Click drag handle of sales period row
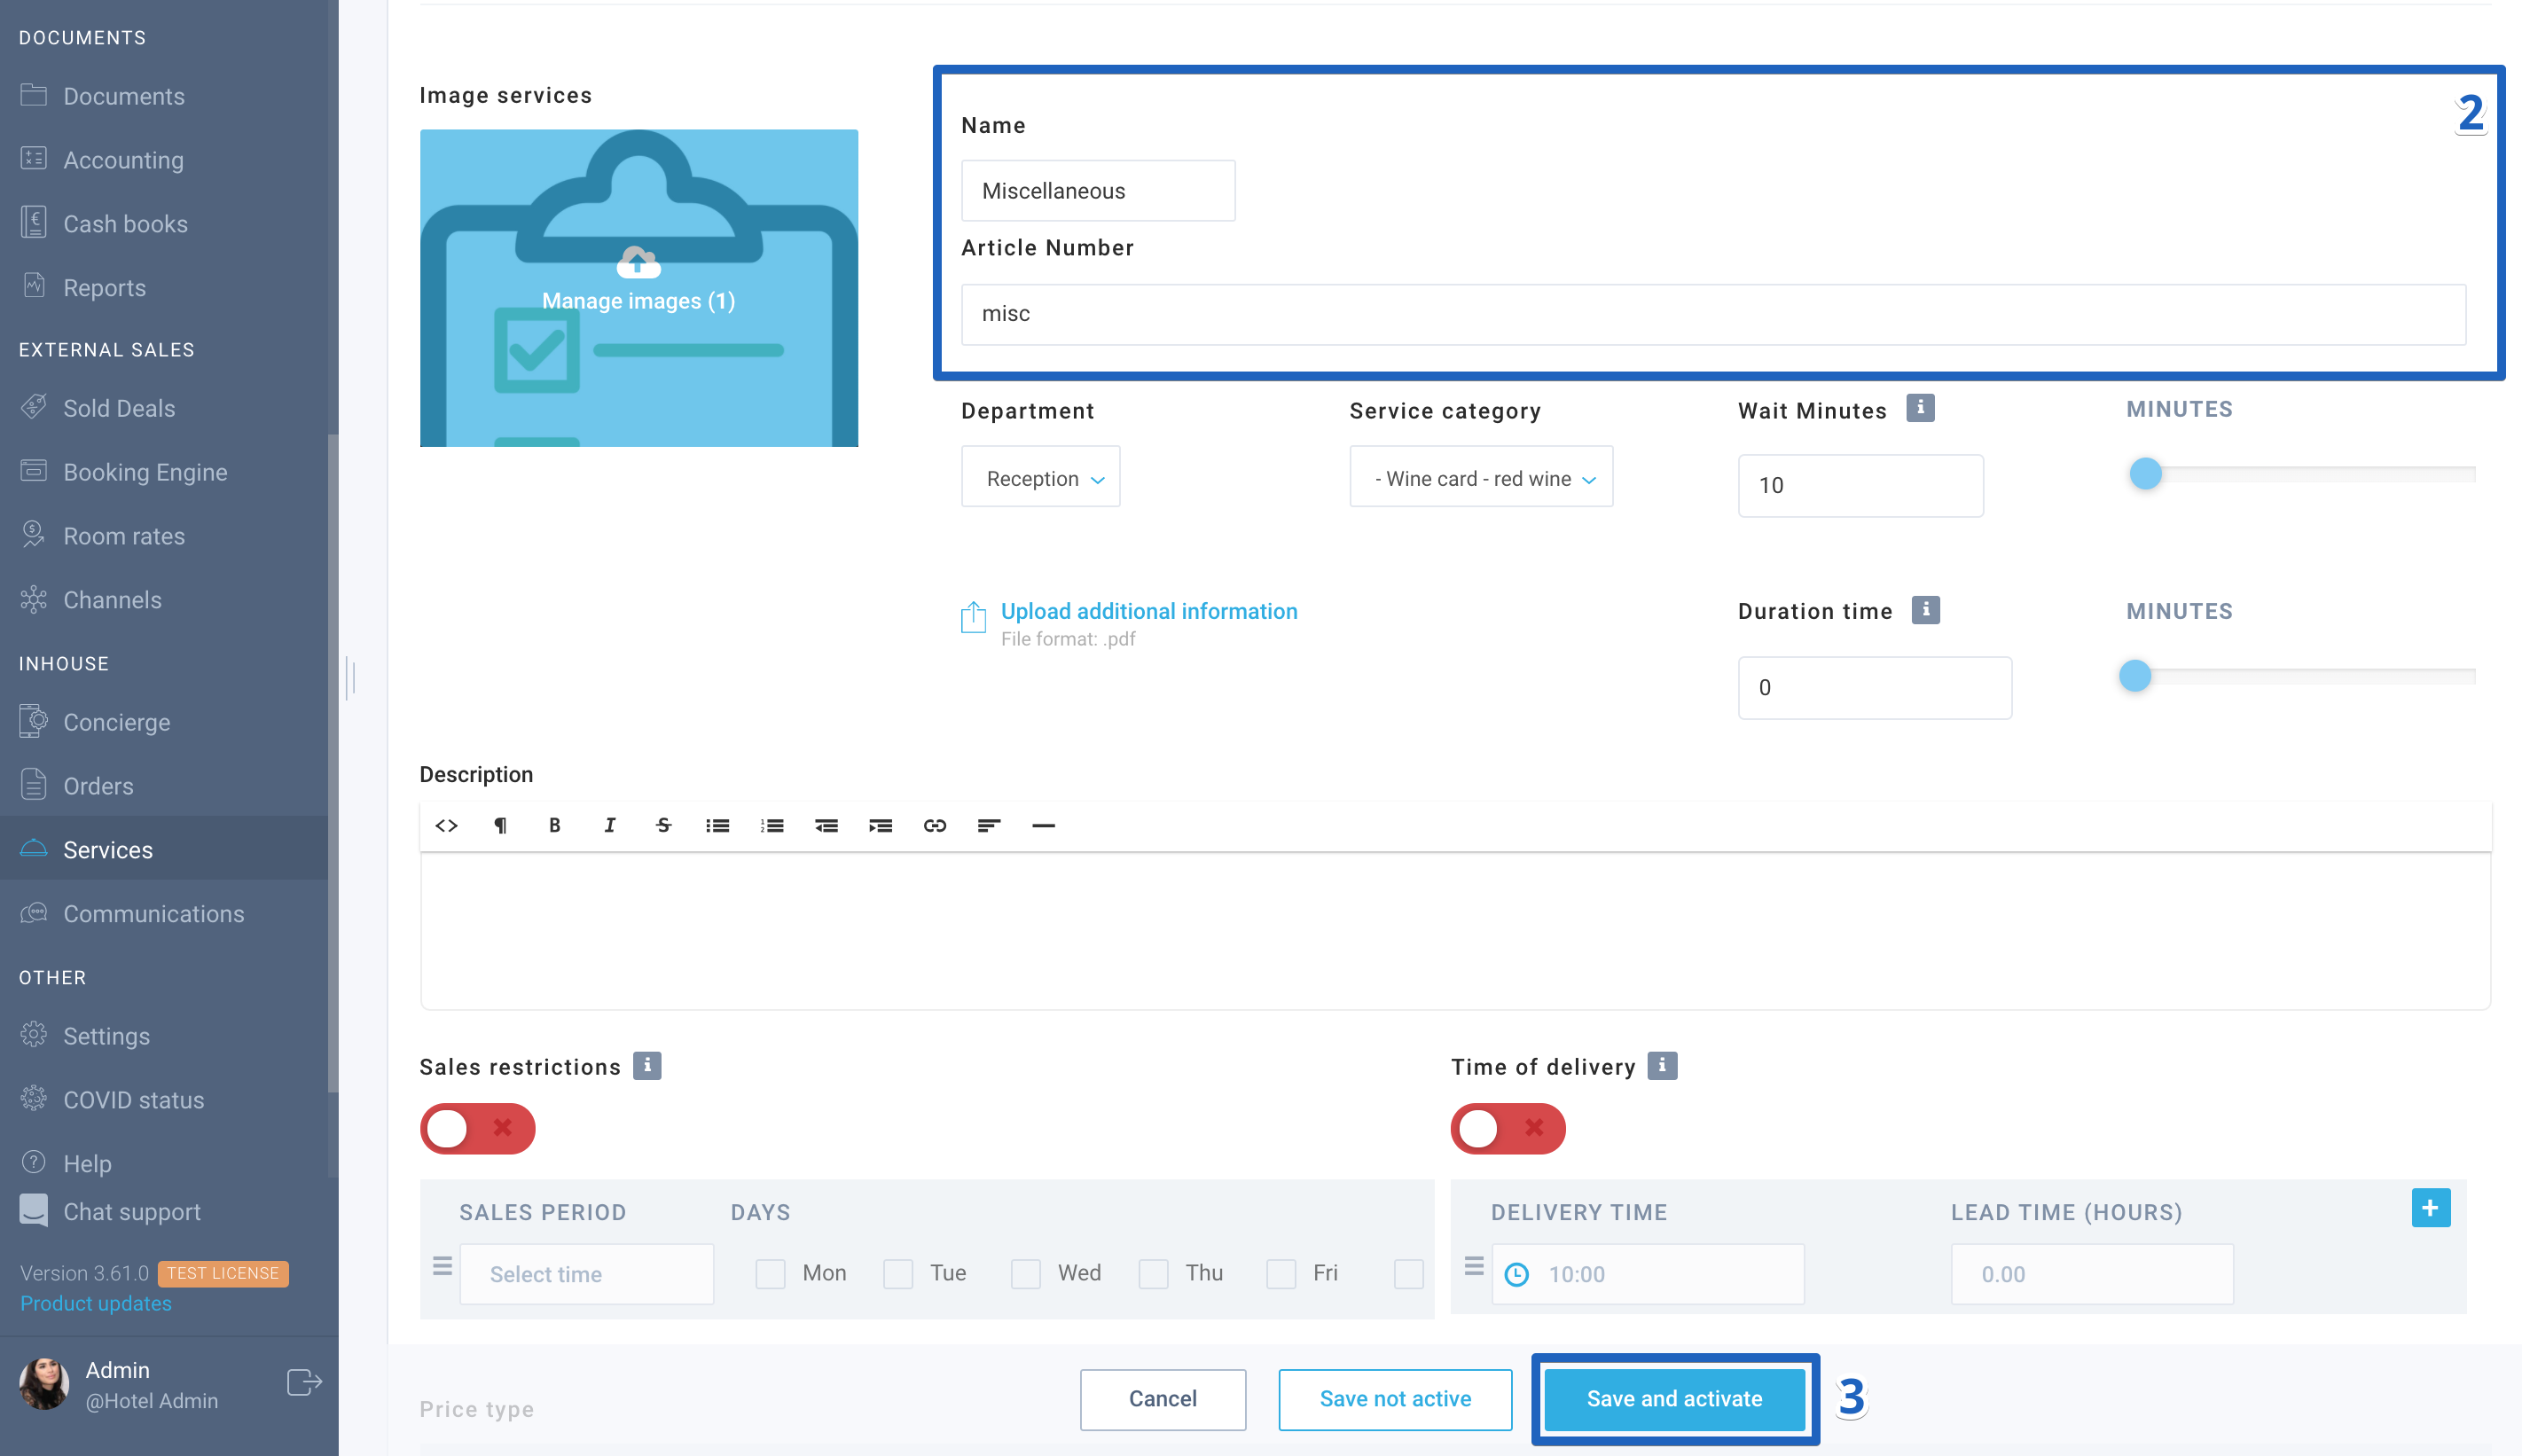The width and height of the screenshot is (2522, 1456). pos(442,1266)
